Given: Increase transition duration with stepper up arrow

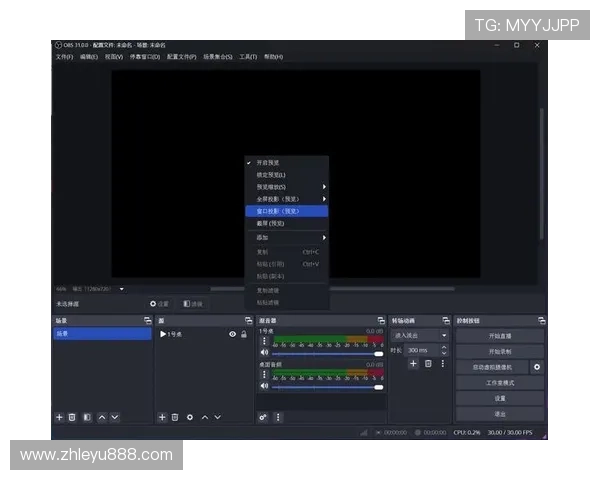Looking at the screenshot, I should pyautogui.click(x=444, y=348).
